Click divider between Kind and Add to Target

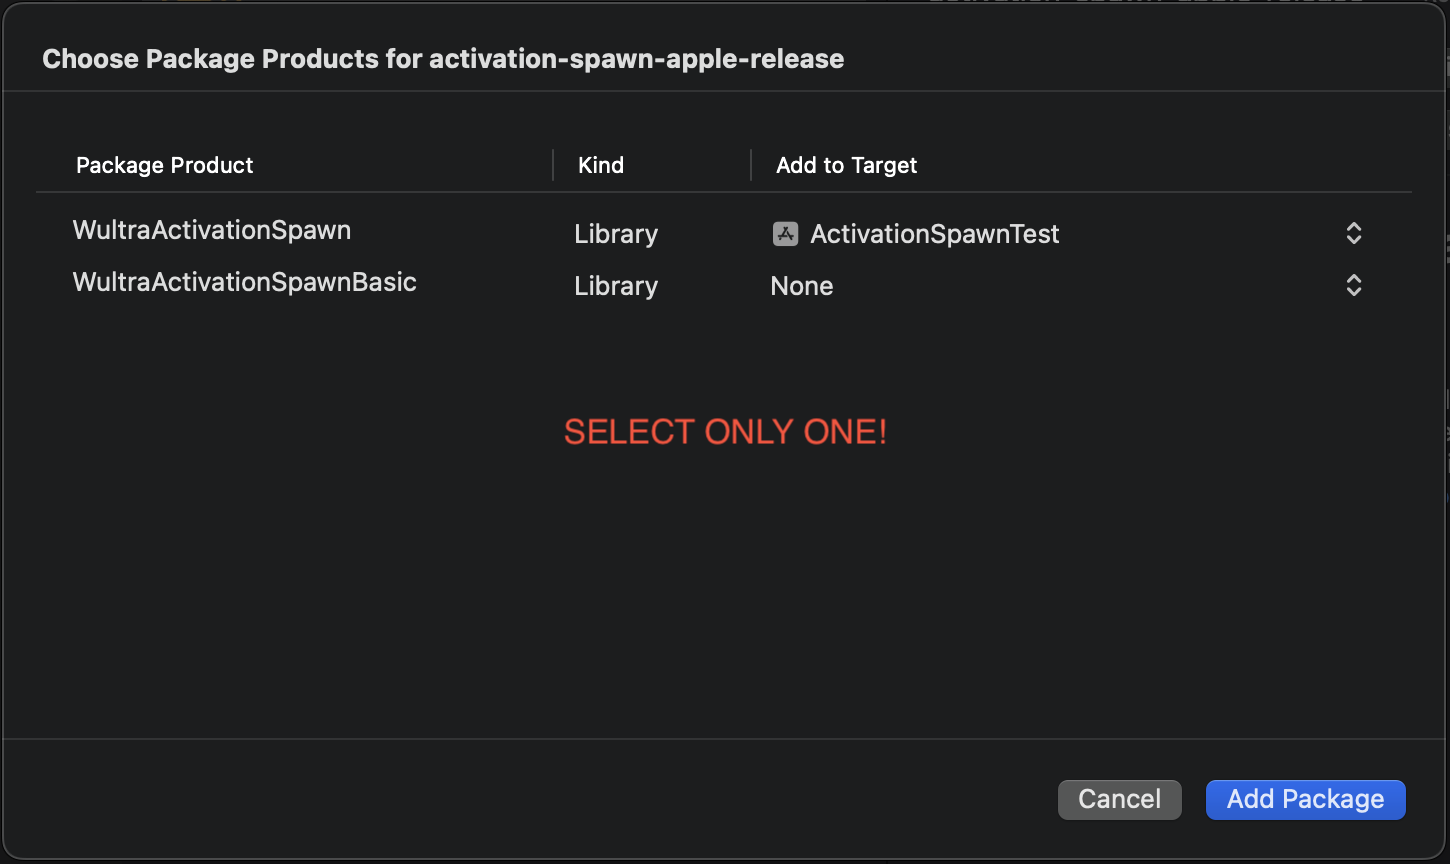click(751, 165)
